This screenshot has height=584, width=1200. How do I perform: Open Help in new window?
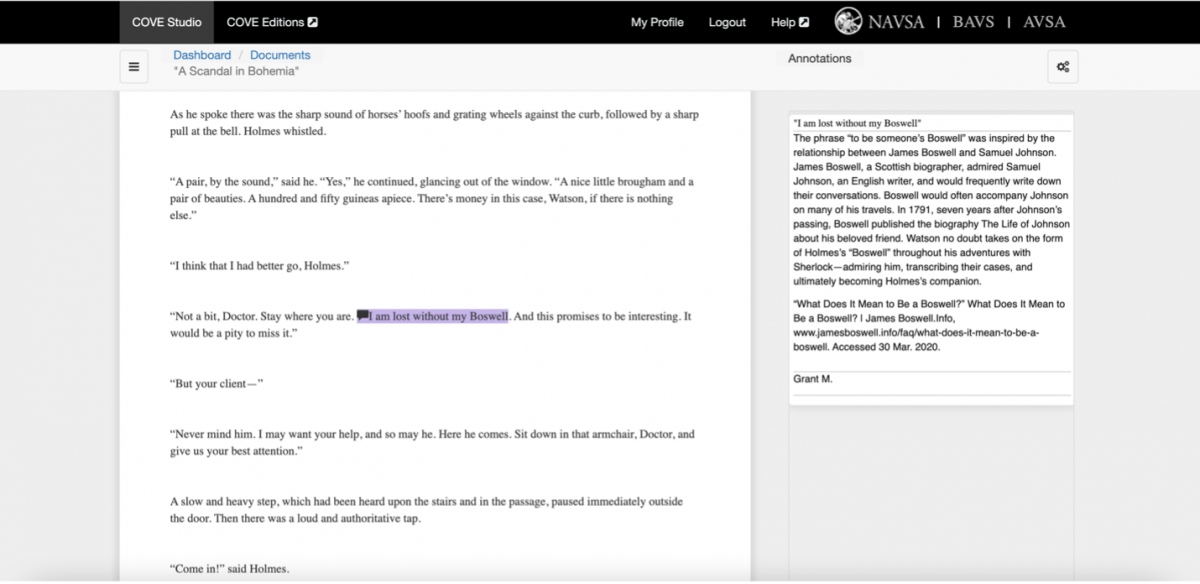pyautogui.click(x=790, y=22)
